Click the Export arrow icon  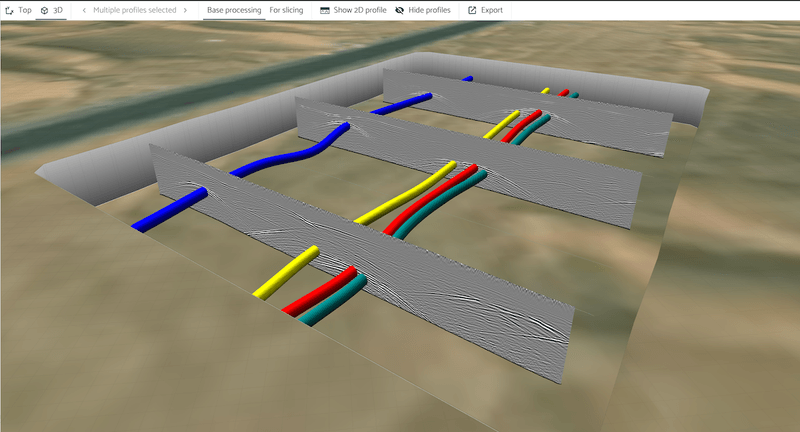point(472,10)
